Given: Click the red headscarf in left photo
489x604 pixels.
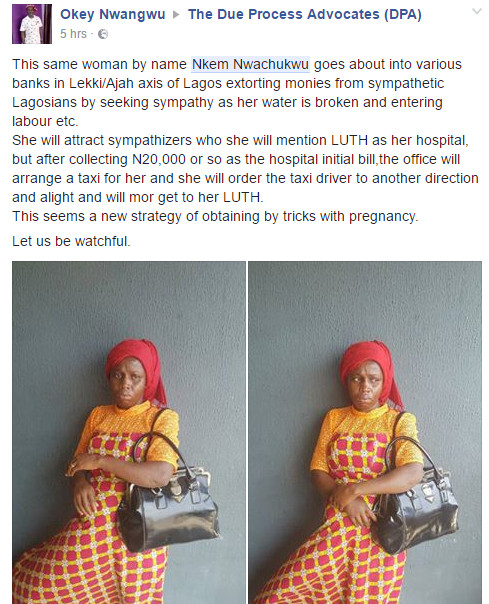Looking at the screenshot, I should tap(138, 368).
